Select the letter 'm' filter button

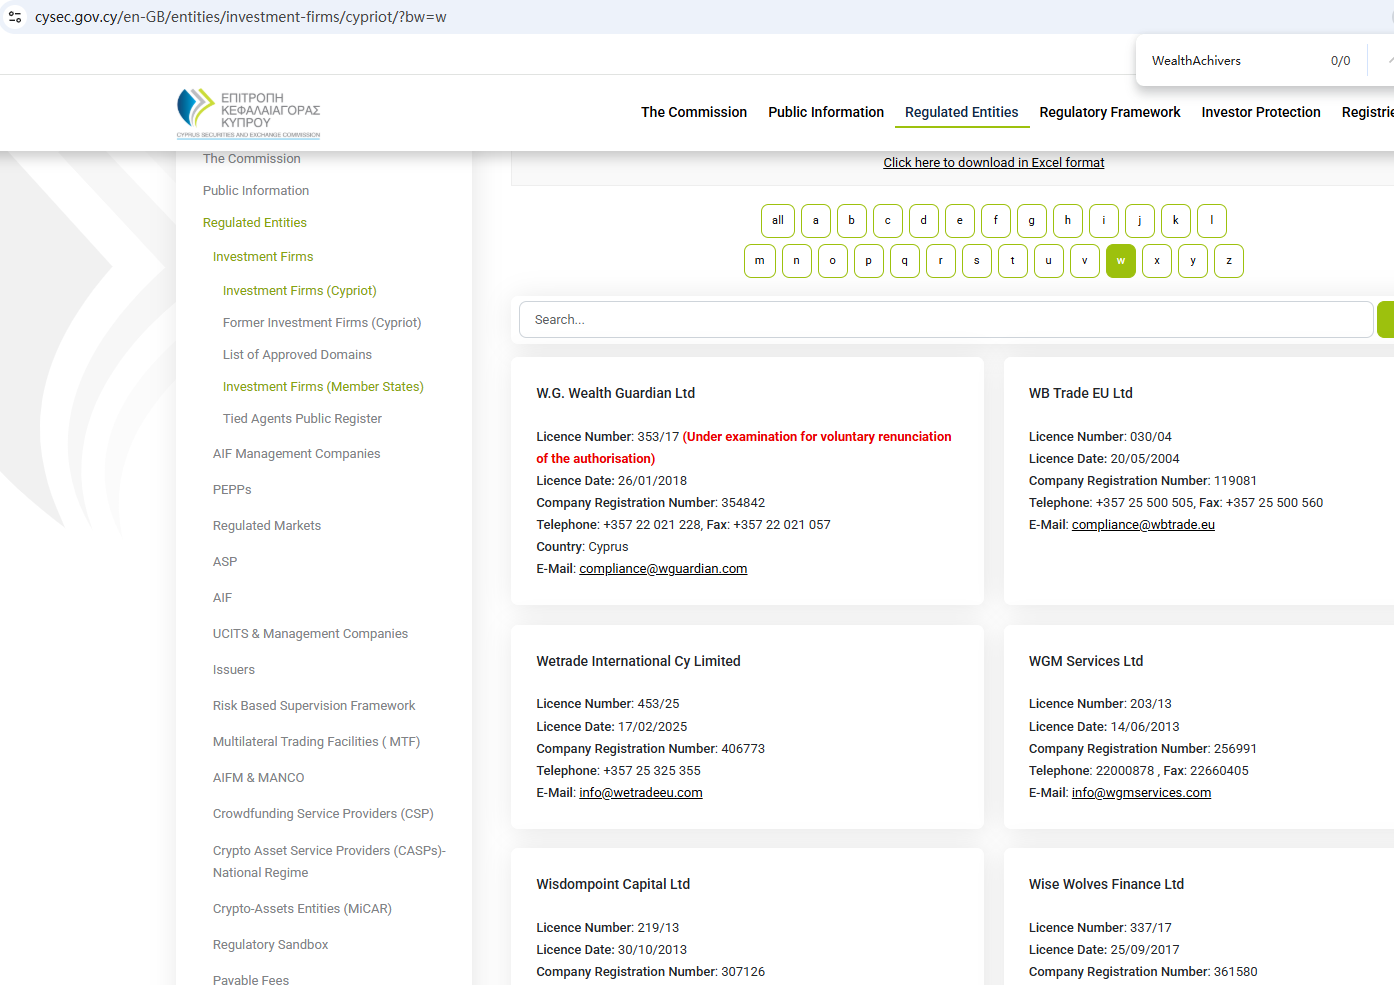759,261
